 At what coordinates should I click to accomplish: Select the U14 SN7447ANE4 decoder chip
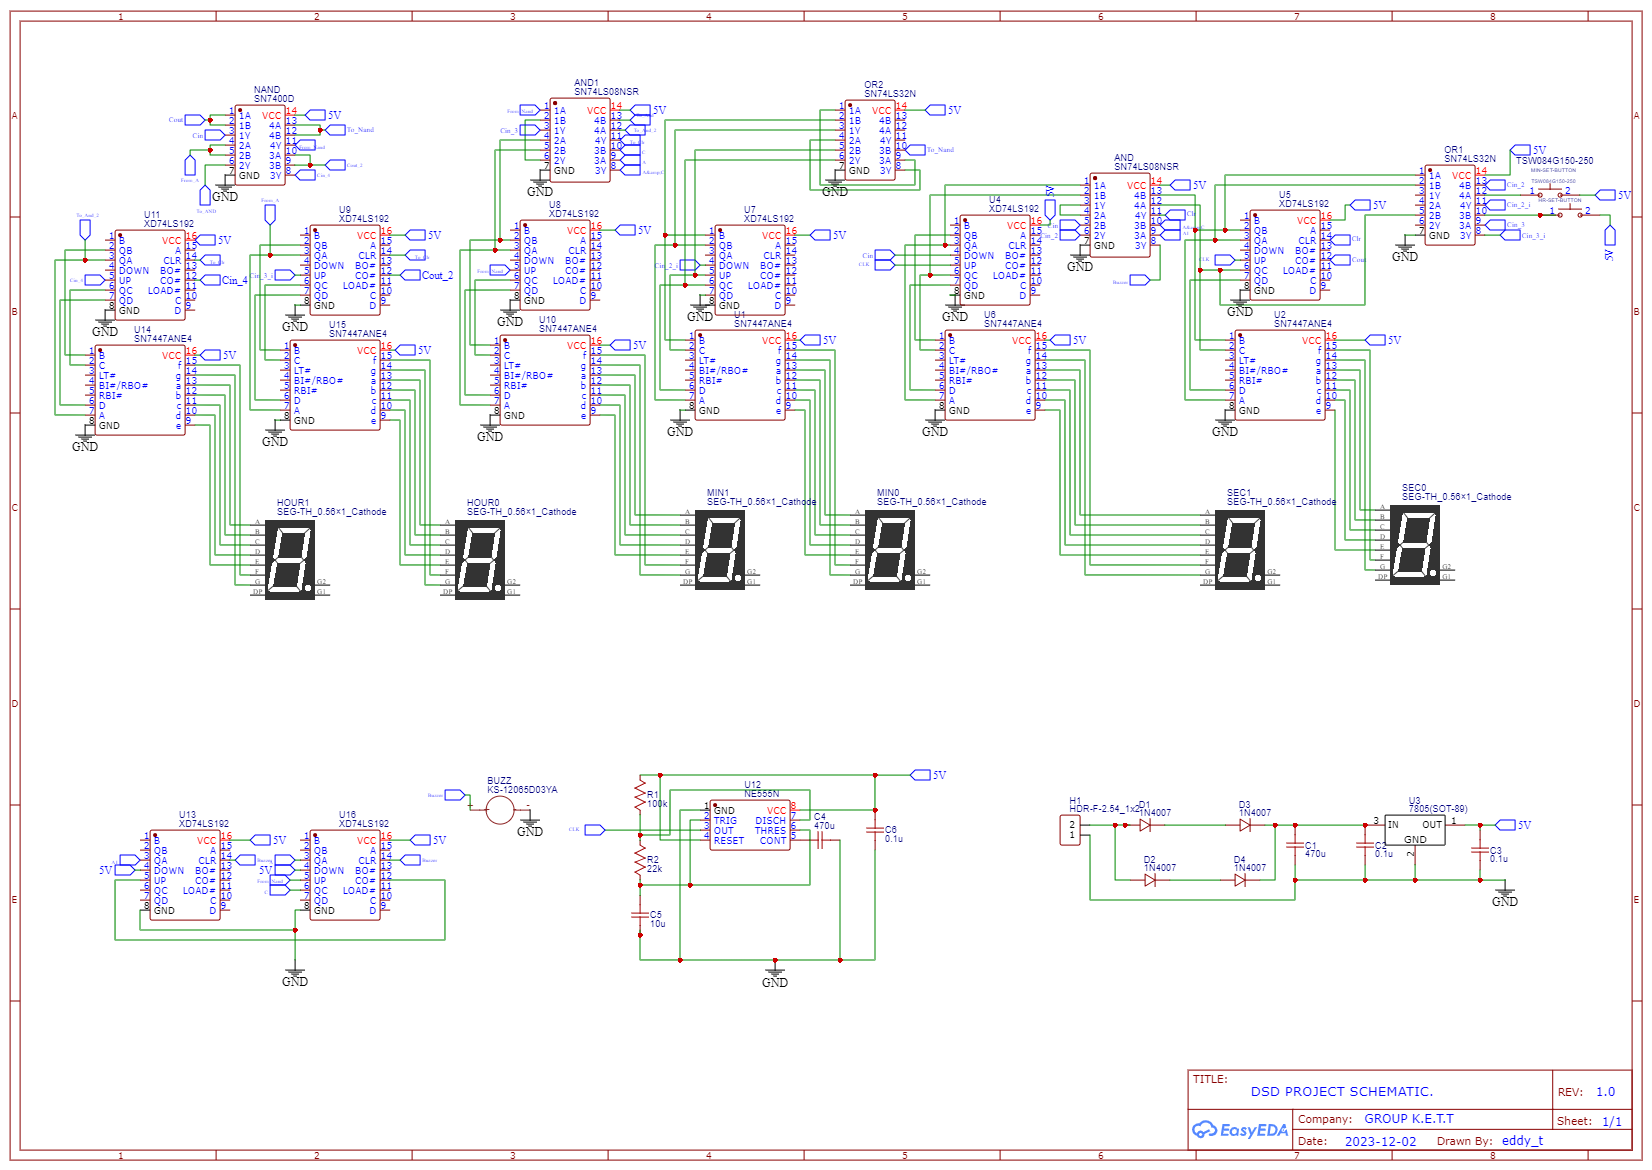pyautogui.click(x=140, y=390)
